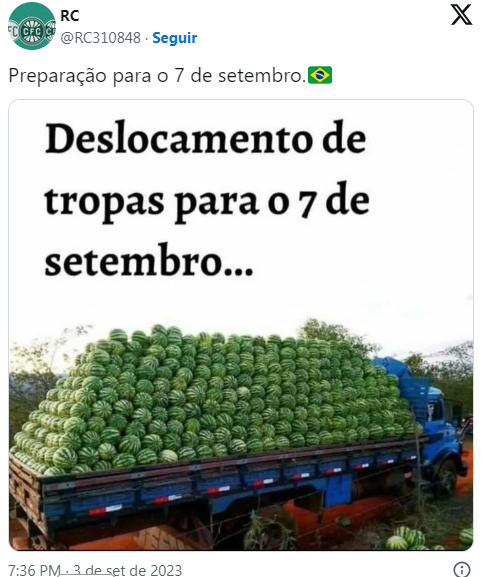
Task: Open the tweet info icon
Action: [461, 569]
